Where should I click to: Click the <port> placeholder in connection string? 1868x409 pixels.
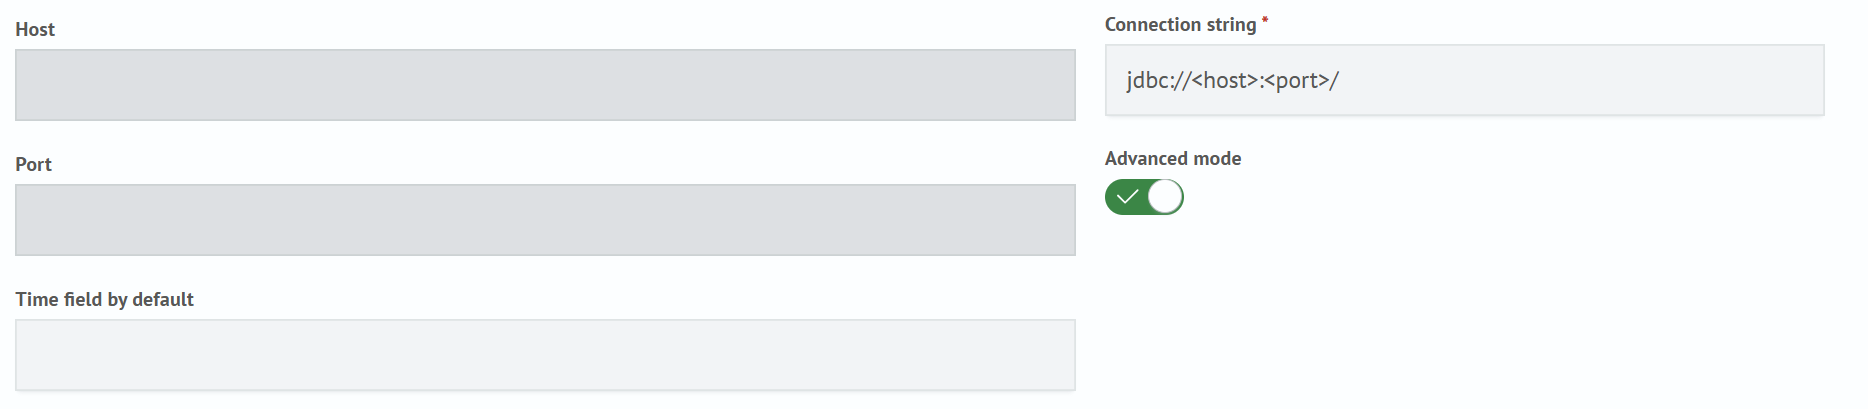point(1297,81)
